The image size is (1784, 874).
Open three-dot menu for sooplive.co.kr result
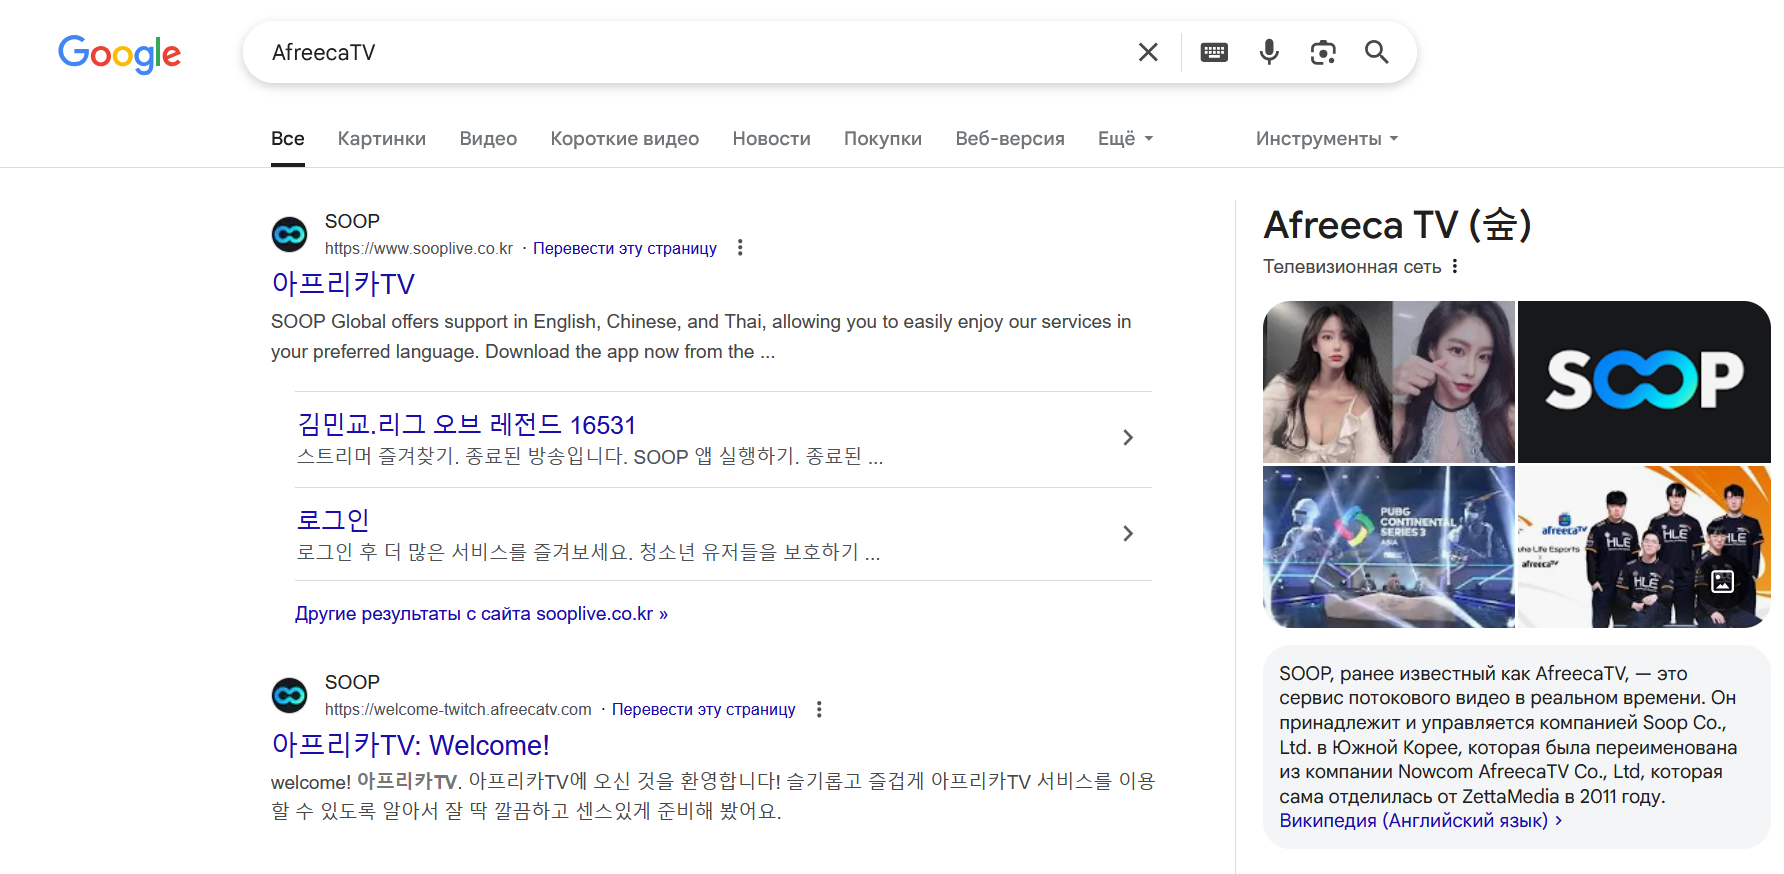tap(740, 247)
